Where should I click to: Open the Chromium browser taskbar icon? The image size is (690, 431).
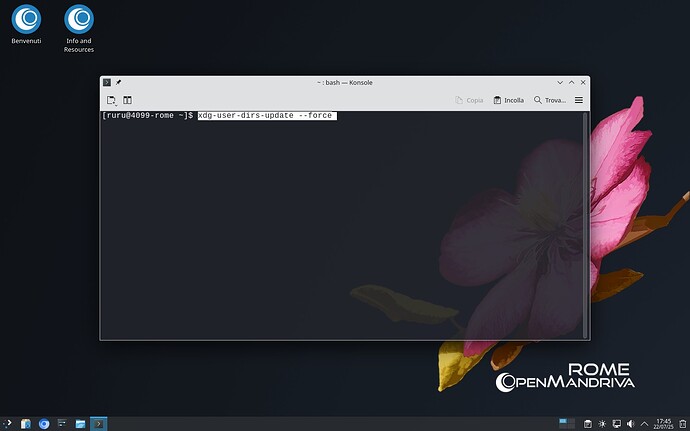44,423
